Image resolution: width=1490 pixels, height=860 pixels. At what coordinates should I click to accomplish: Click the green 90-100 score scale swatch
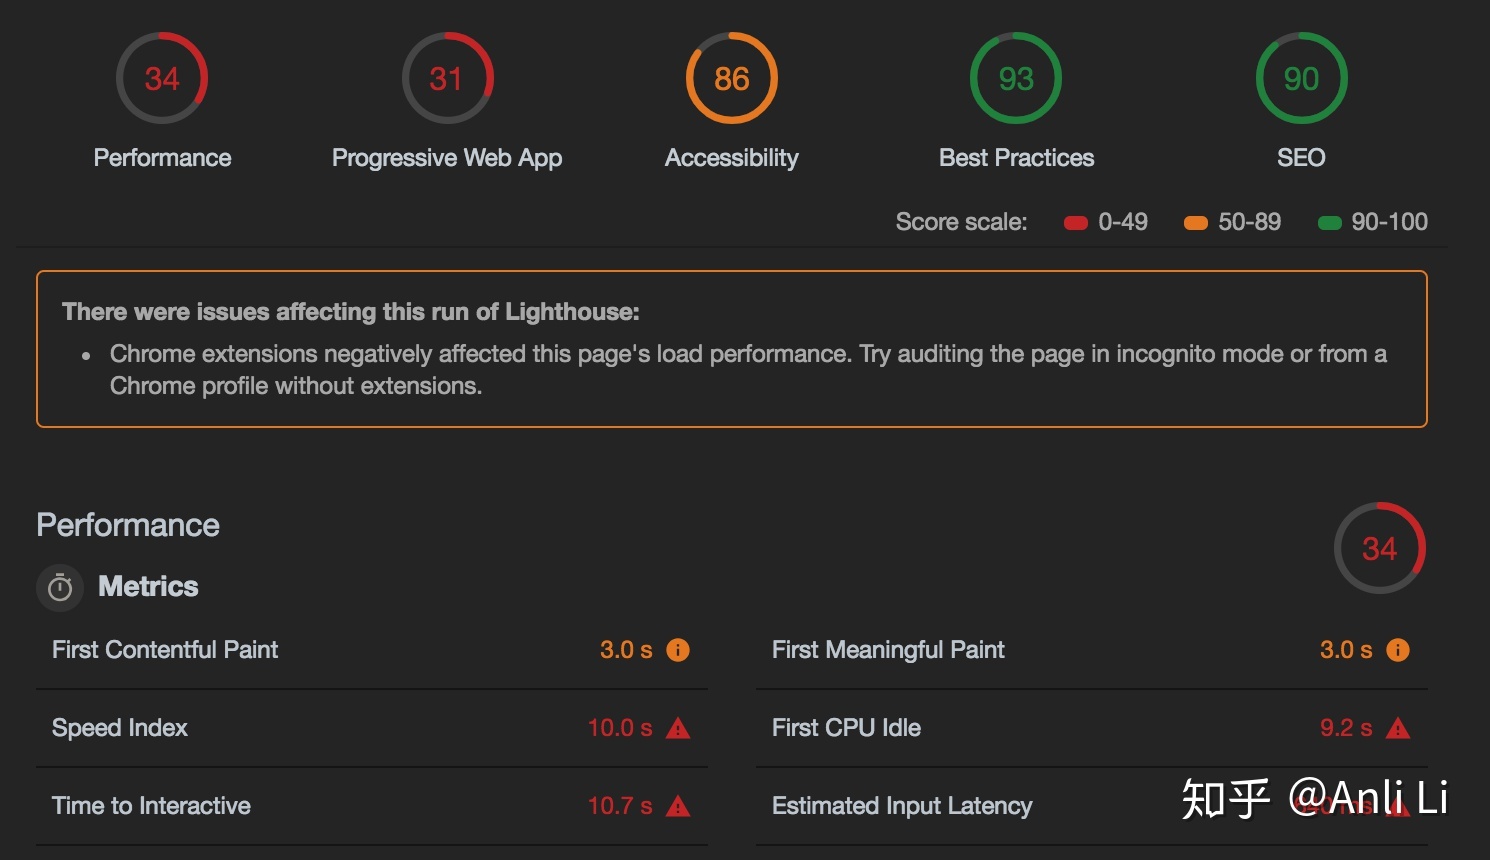click(x=1330, y=223)
